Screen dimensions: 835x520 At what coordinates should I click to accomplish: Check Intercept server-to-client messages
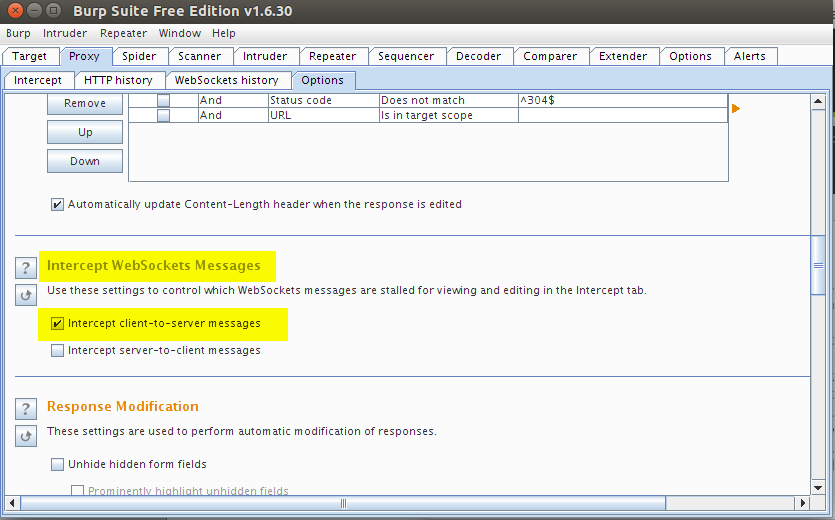pos(57,351)
